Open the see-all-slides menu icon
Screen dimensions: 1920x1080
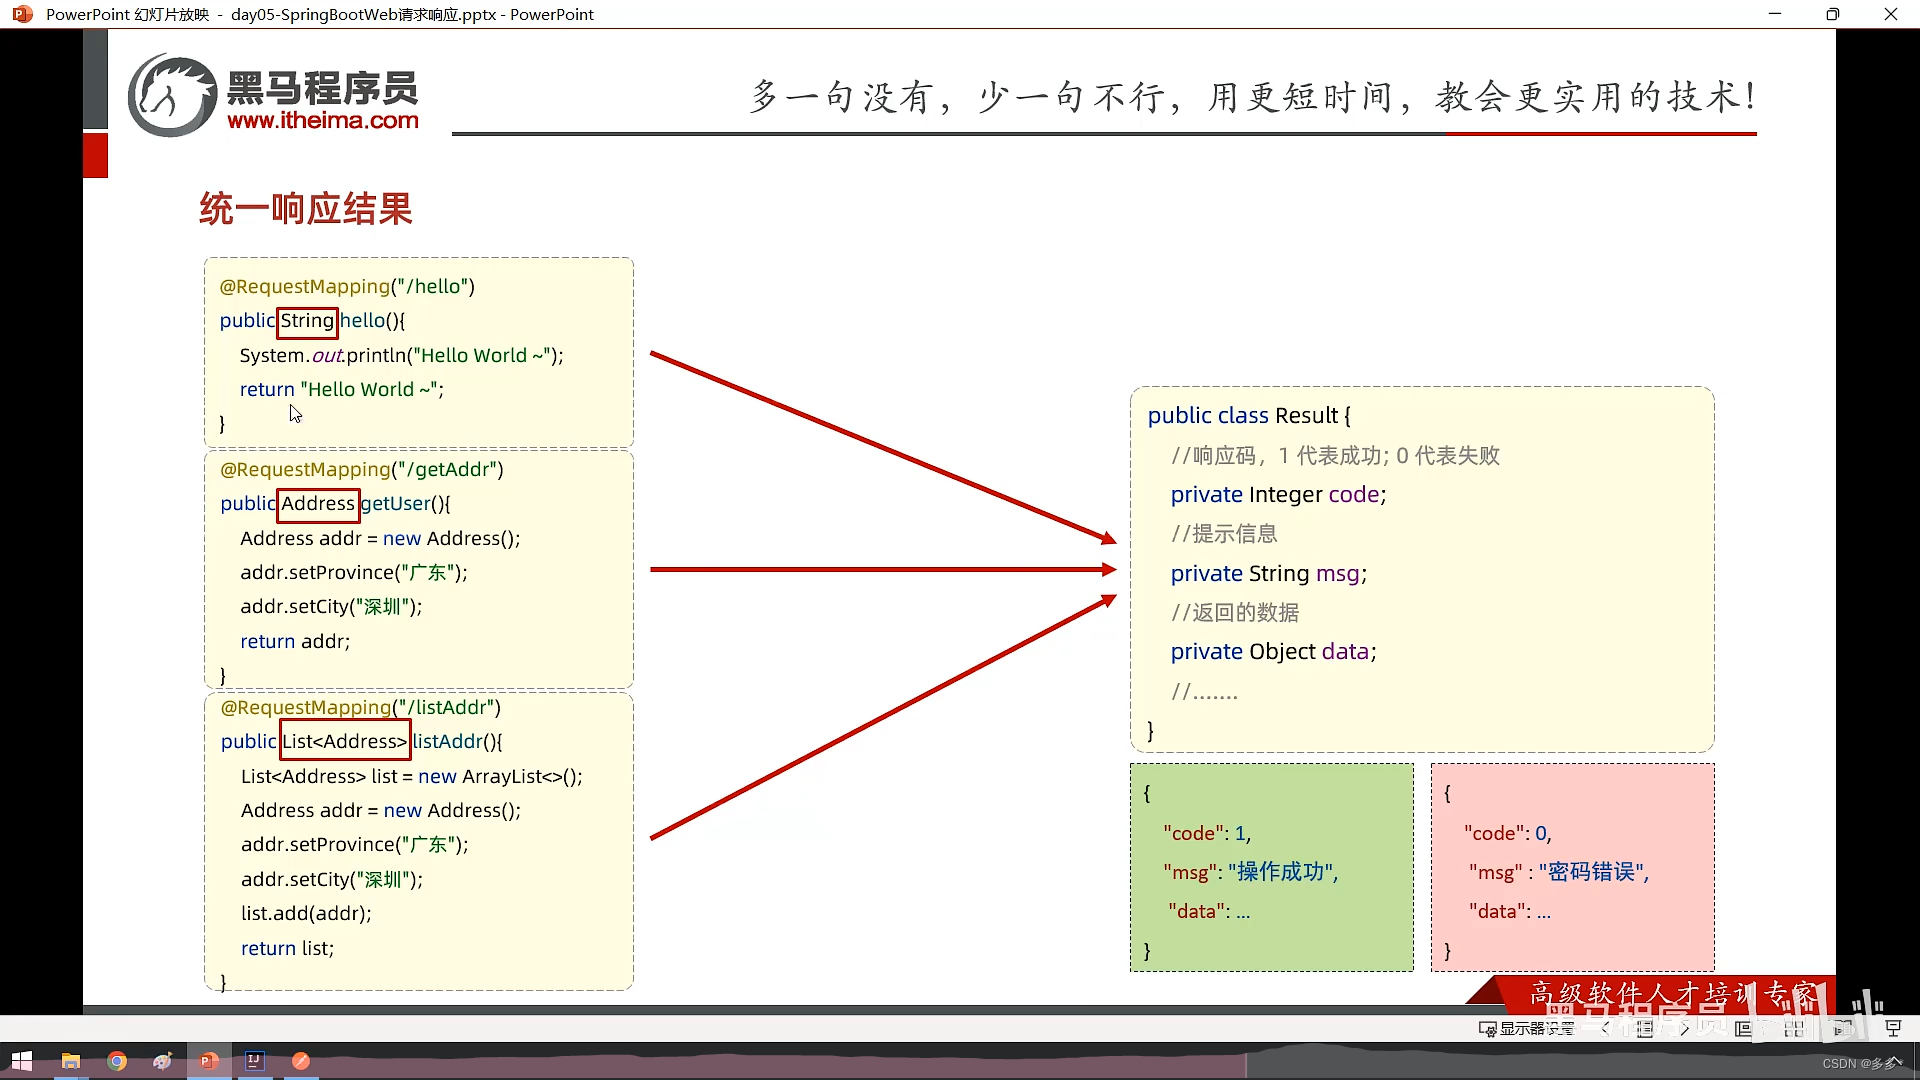[x=1645, y=1028]
